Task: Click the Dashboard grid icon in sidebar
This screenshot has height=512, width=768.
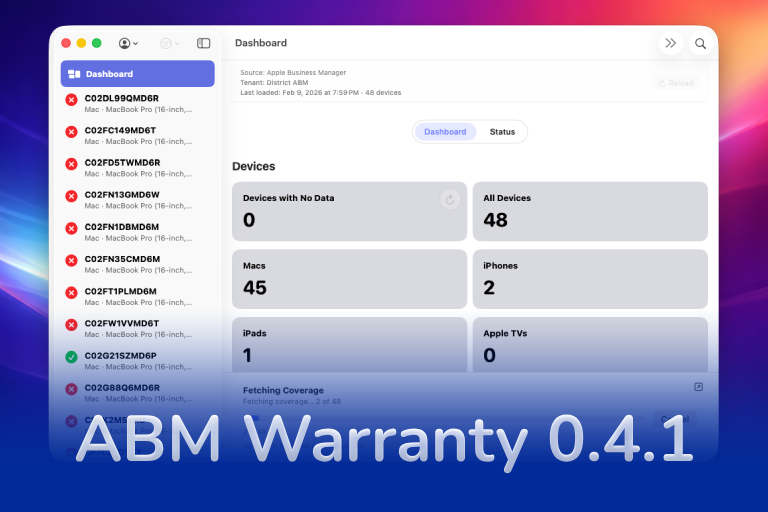Action: coord(74,74)
